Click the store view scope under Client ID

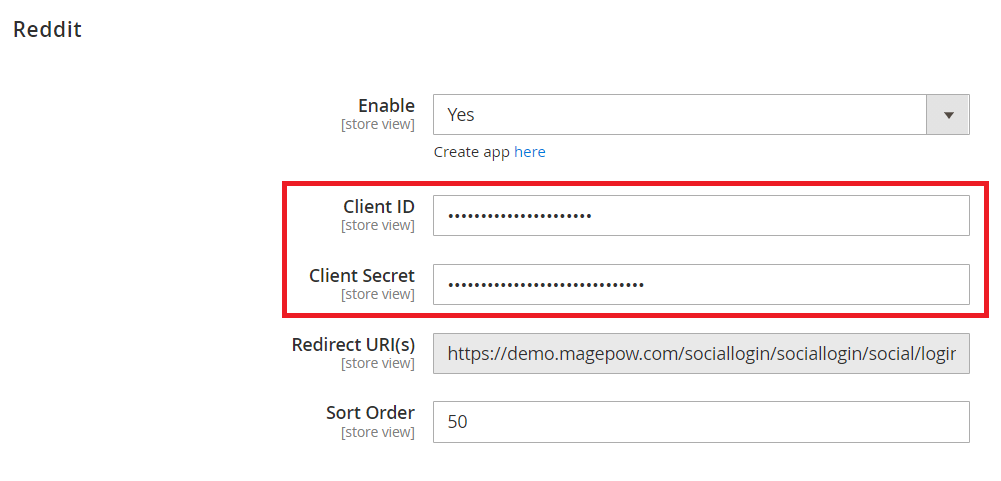[x=378, y=226]
